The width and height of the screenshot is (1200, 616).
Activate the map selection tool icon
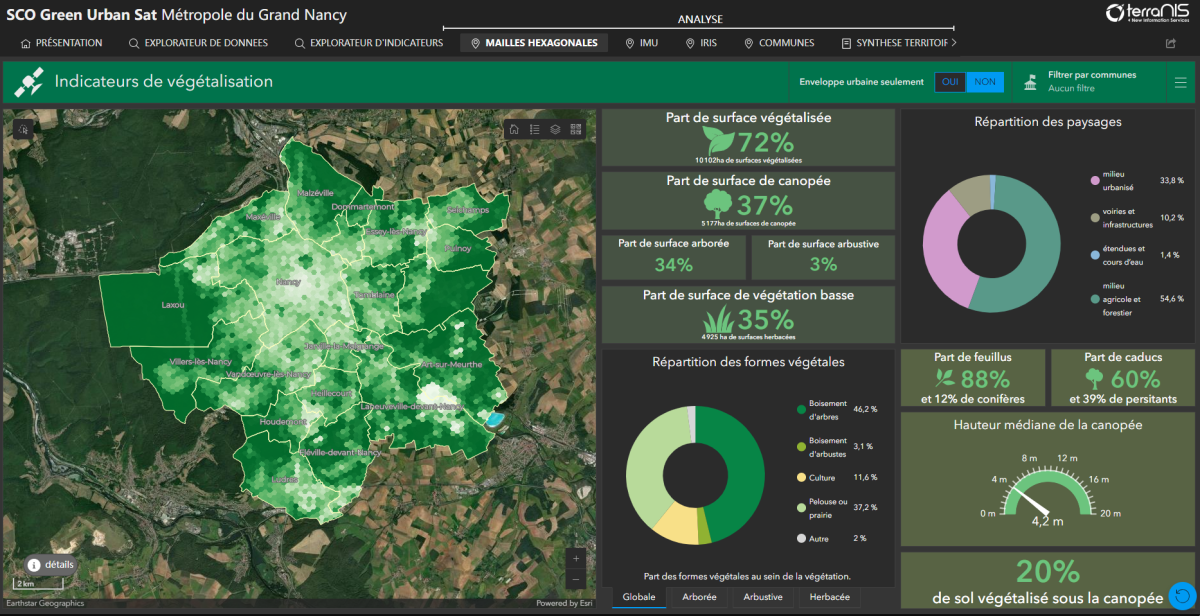tap(24, 129)
